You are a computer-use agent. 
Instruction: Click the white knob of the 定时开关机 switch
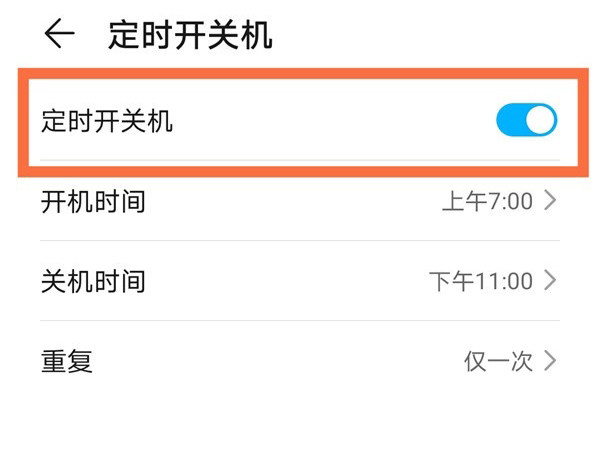point(540,121)
